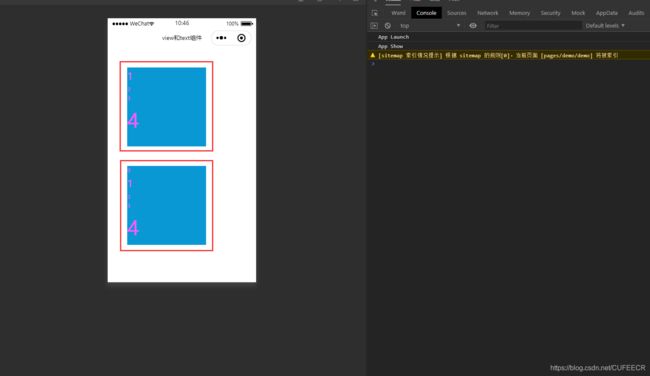Open the Default levels dropdown

click(x=605, y=26)
